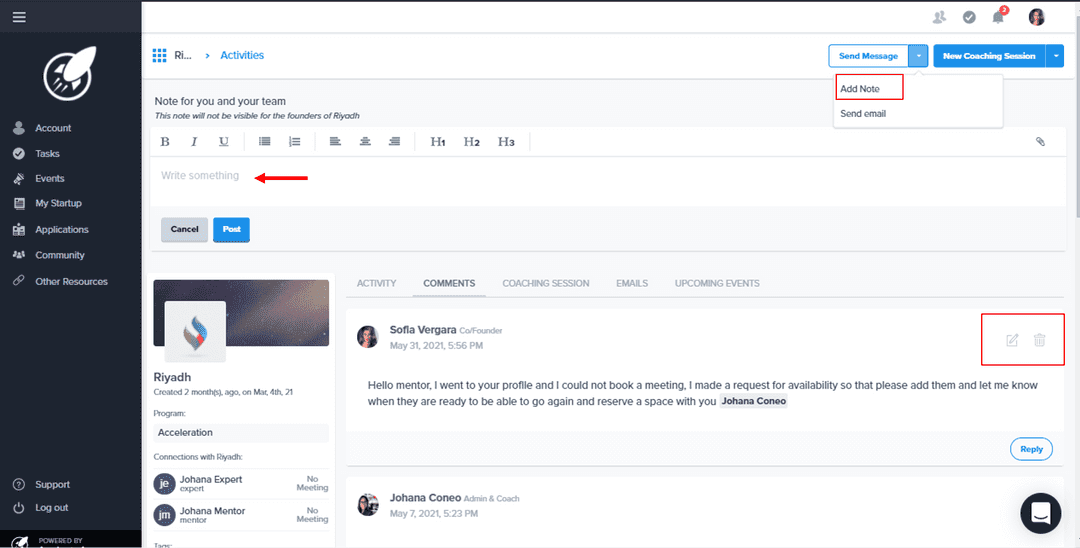Open the chat widget bubble
1080x548 pixels.
coord(1040,513)
